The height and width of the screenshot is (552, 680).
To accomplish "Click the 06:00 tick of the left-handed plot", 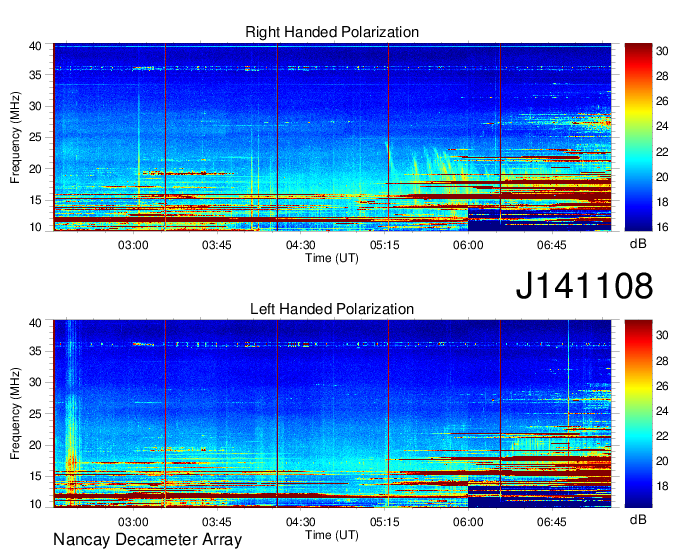I will pos(468,522).
